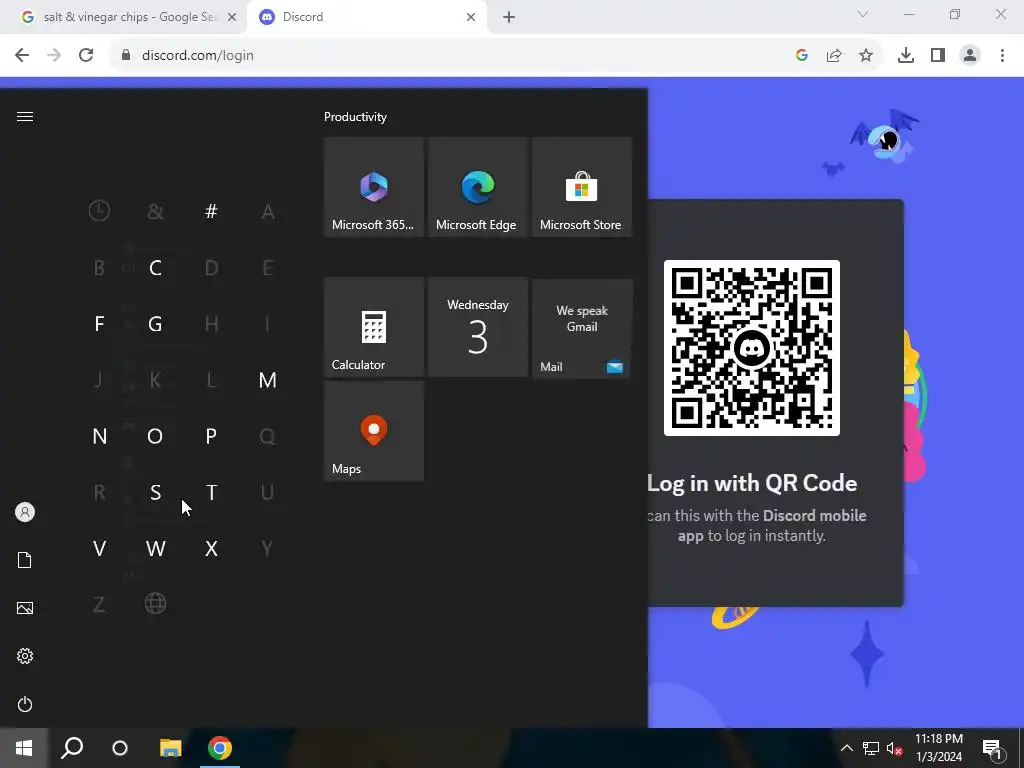1024x768 pixels.
Task: Toggle the Chrome side panel
Action: 938,56
